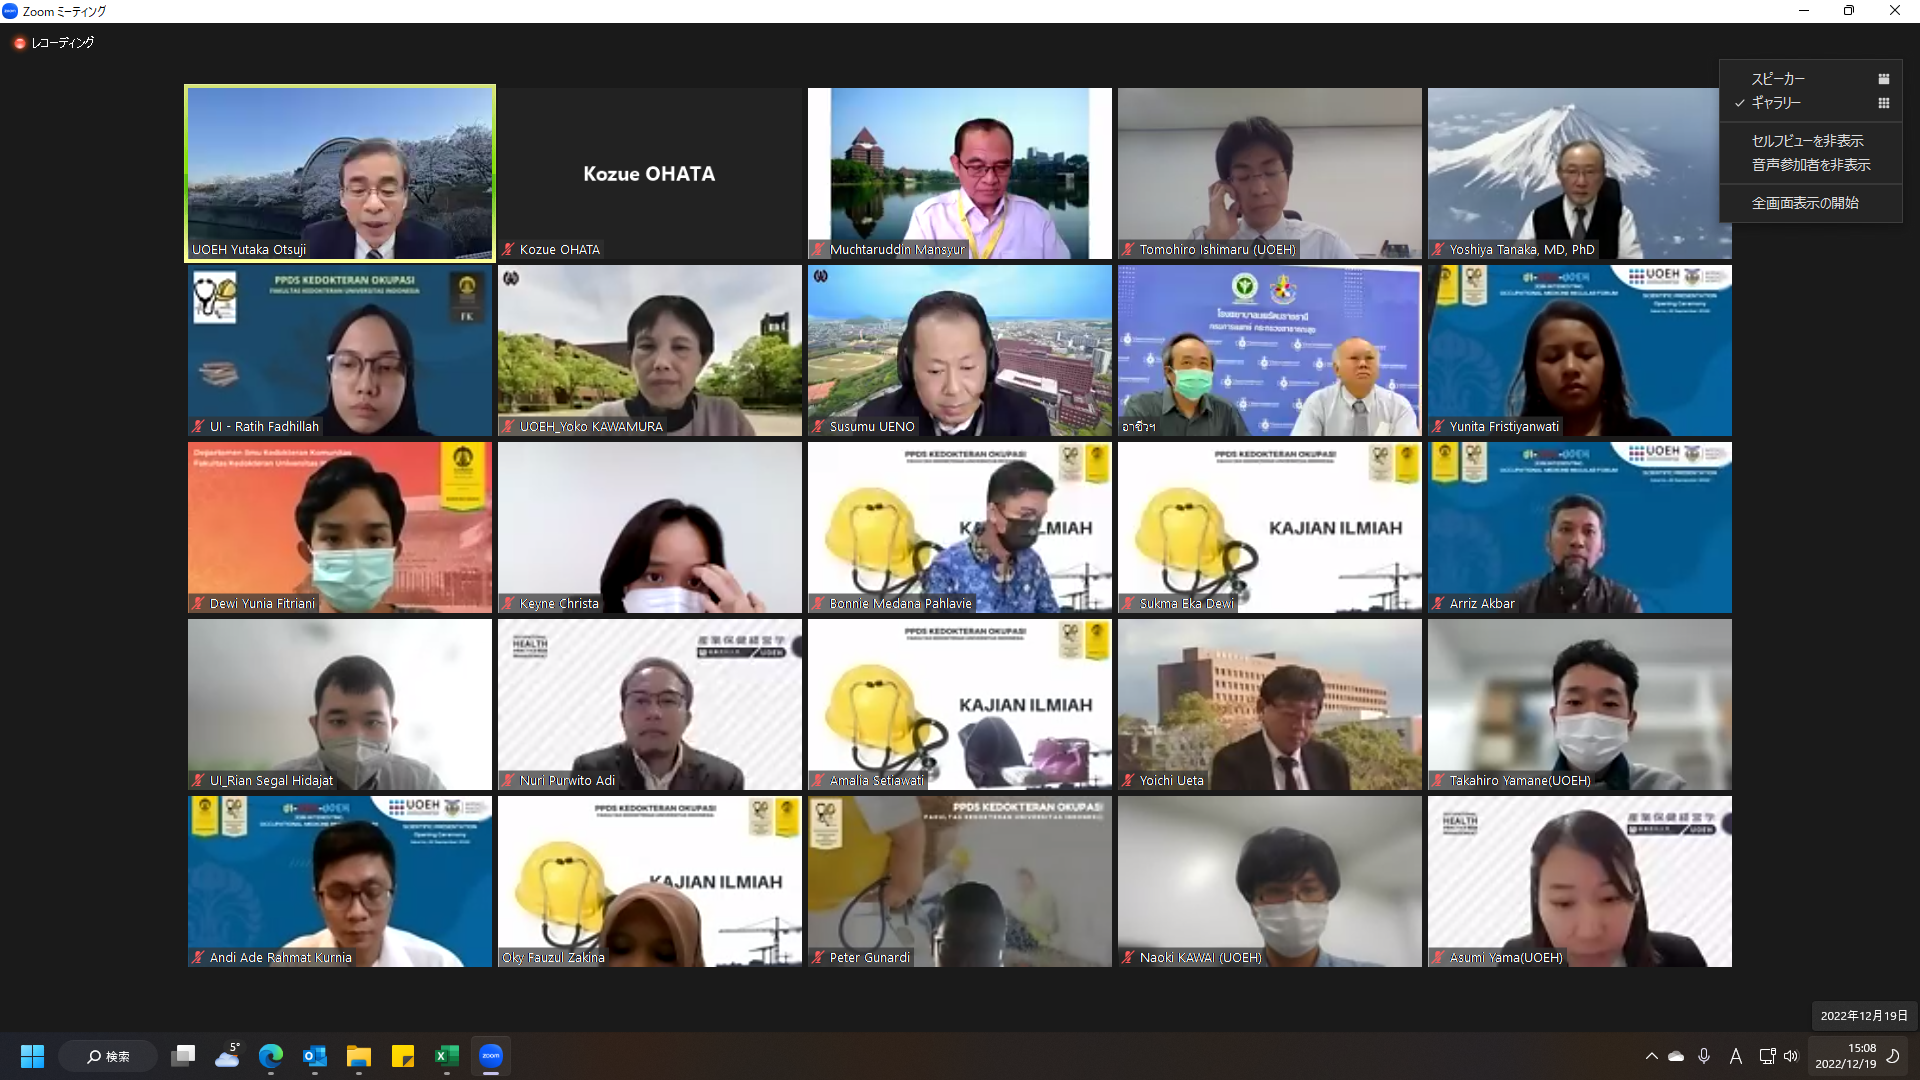Viewport: 1920px width, 1080px height.
Task: Click muted mic icon beside Susumu UENO name
Action: click(819, 427)
